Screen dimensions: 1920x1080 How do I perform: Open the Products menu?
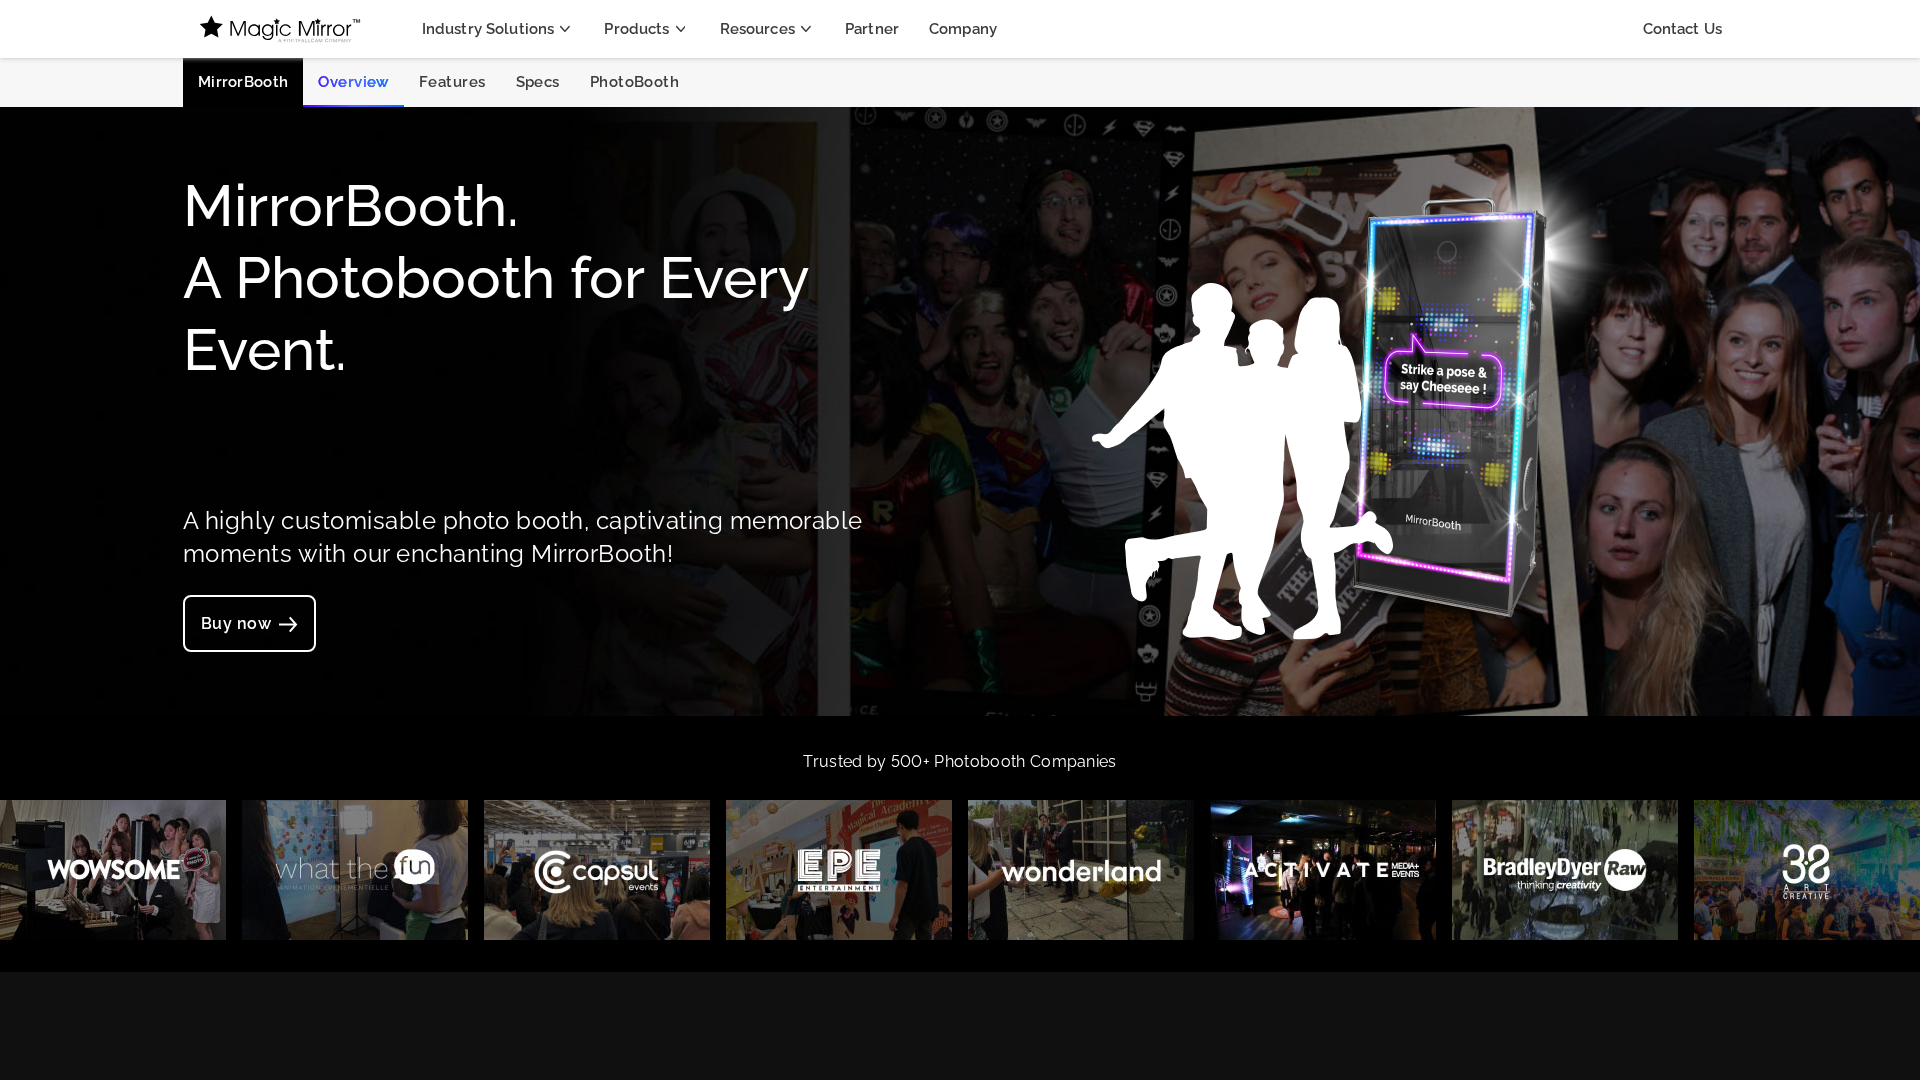coord(646,29)
